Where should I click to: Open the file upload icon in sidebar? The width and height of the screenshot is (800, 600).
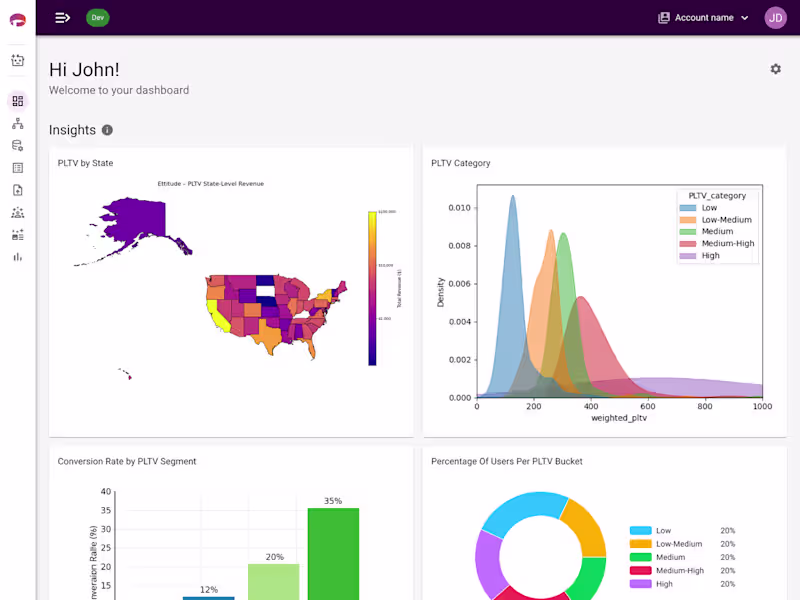[18, 190]
